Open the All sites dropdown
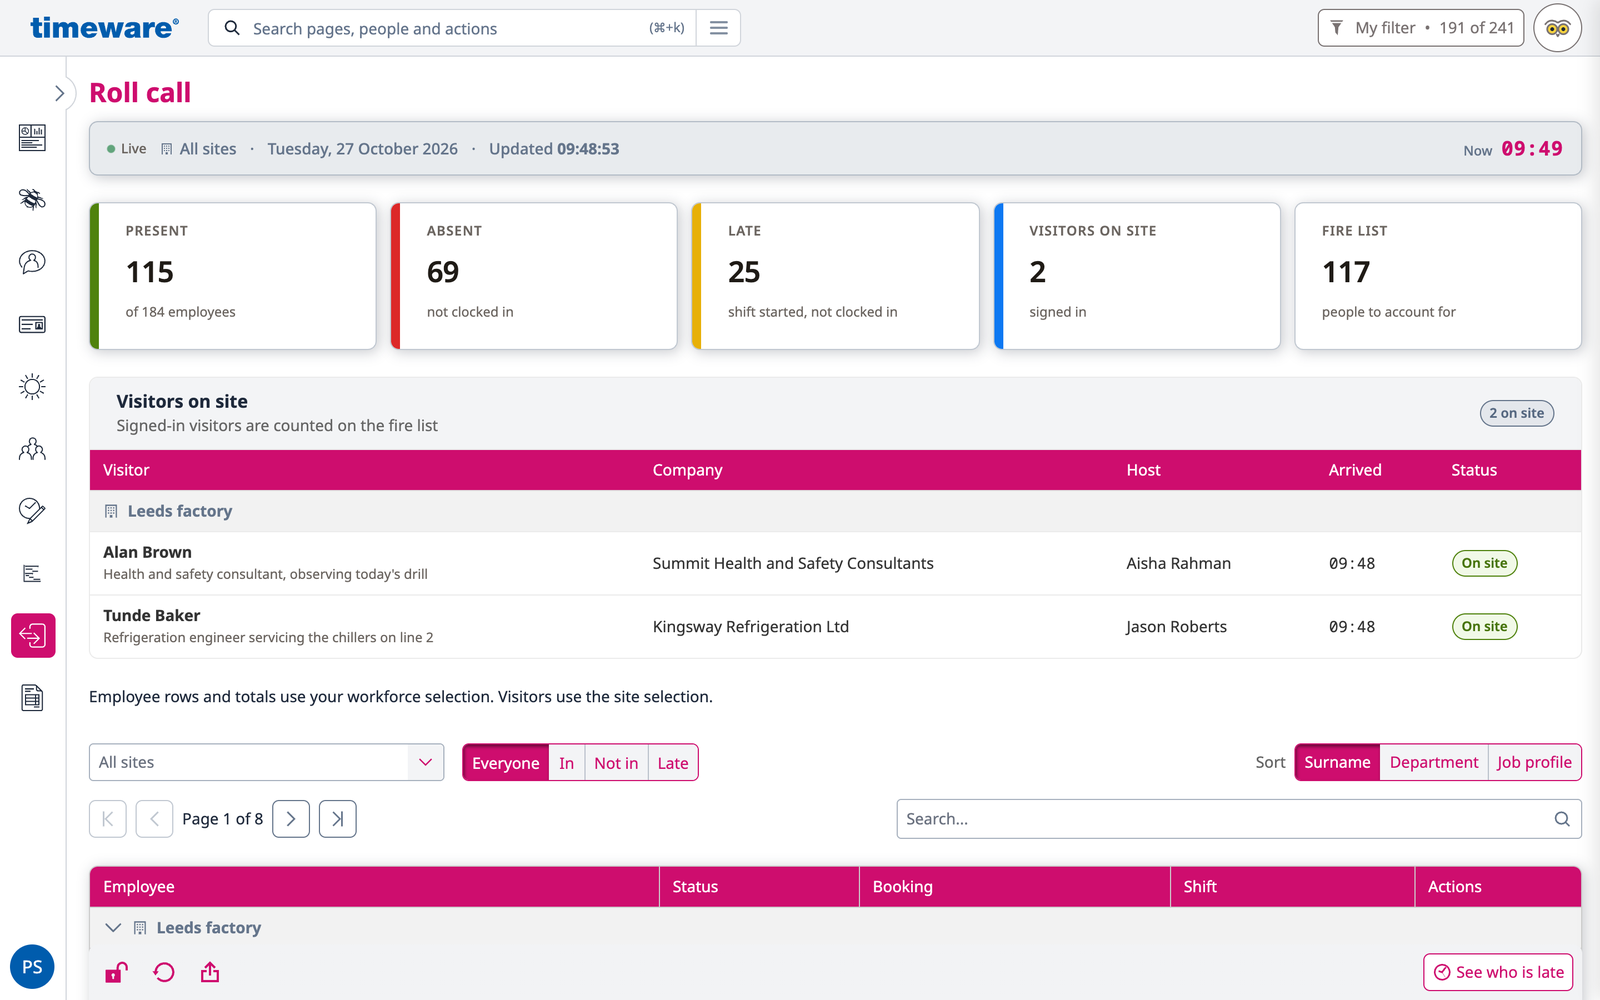 point(266,762)
